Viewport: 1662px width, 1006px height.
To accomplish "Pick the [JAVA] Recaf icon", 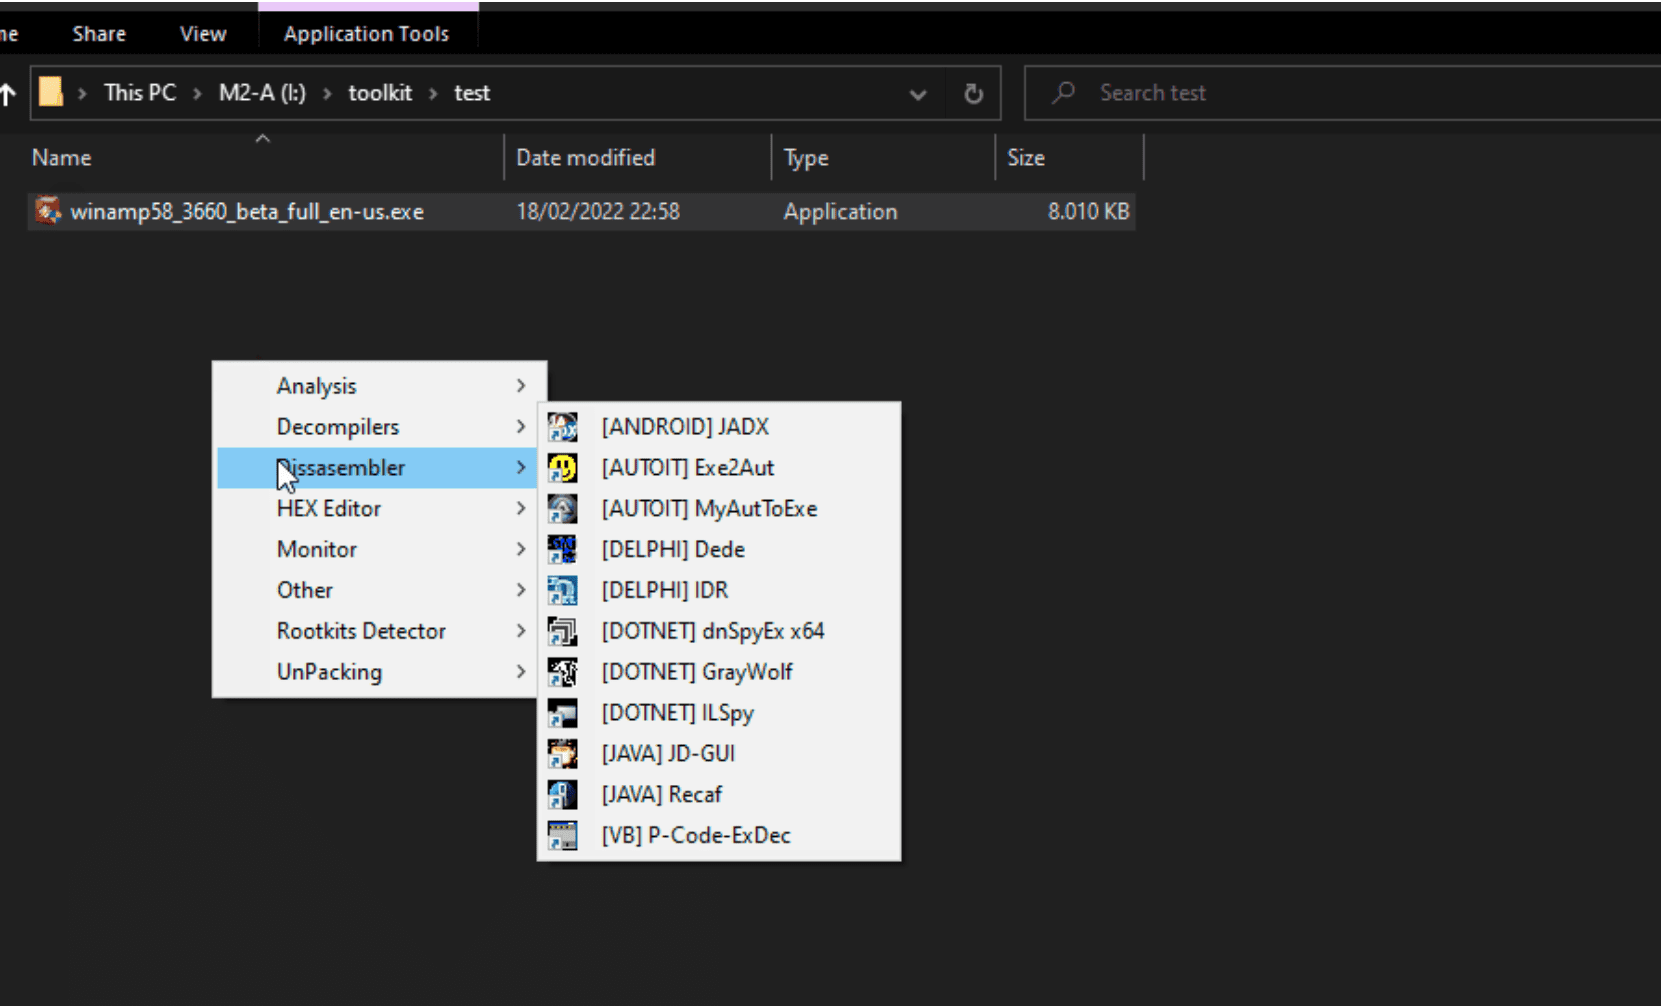I will pyautogui.click(x=563, y=795).
